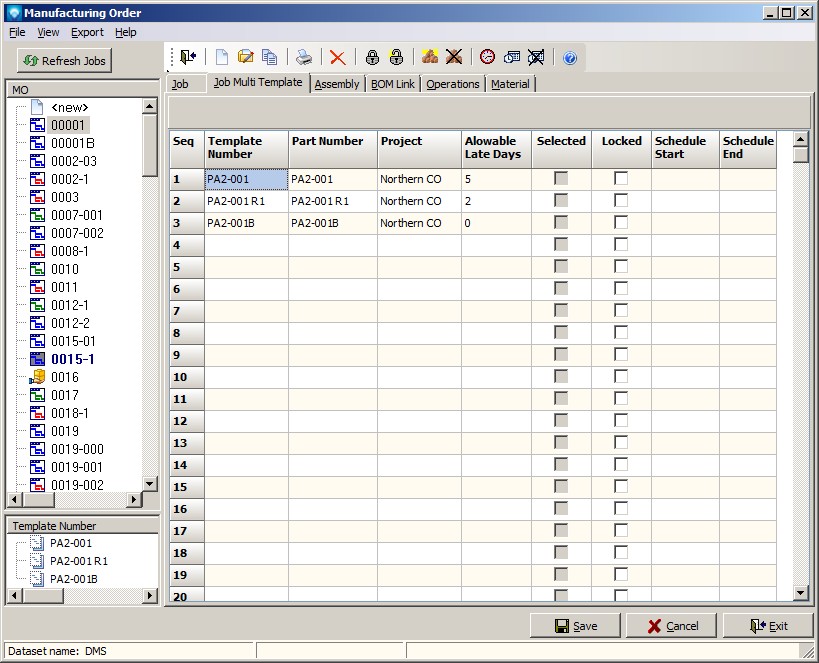
Task: Check the Locked box in row 3
Action: (621, 223)
